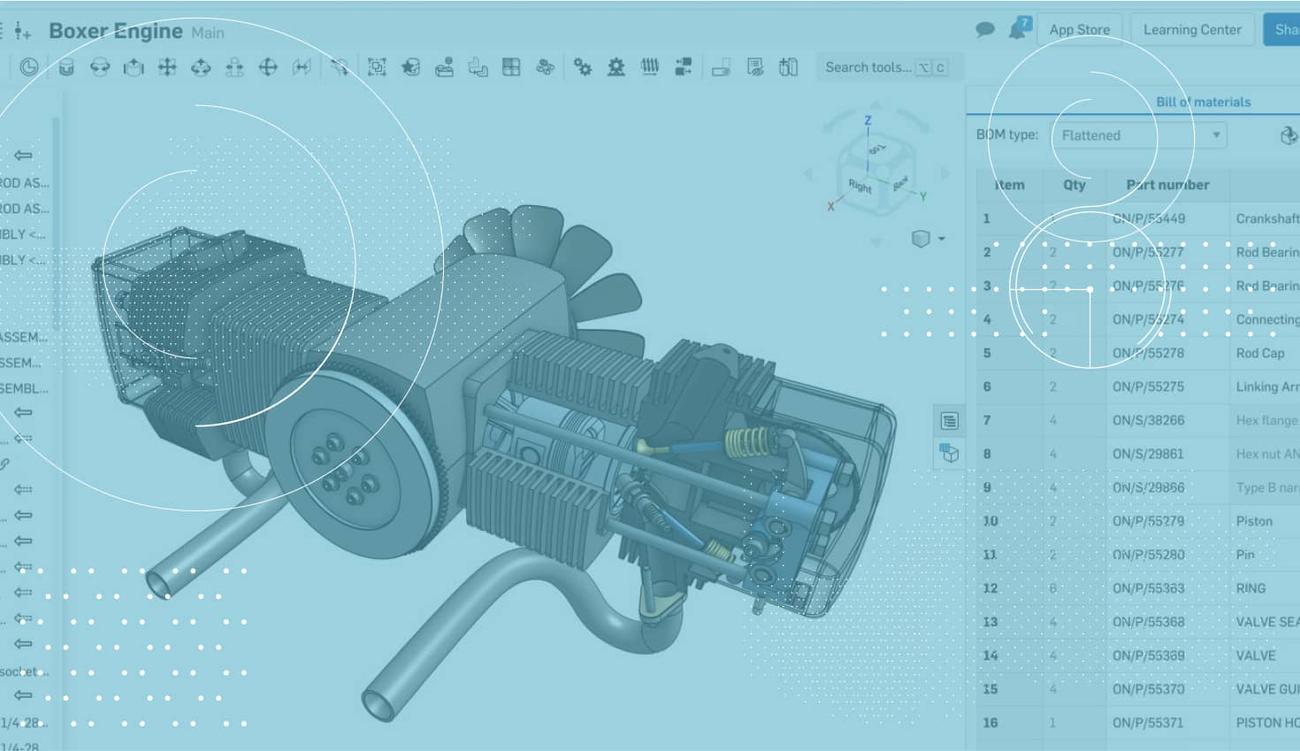This screenshot has width=1300, height=751.
Task: Click the assembly display icon below the flyout
Action: point(950,452)
